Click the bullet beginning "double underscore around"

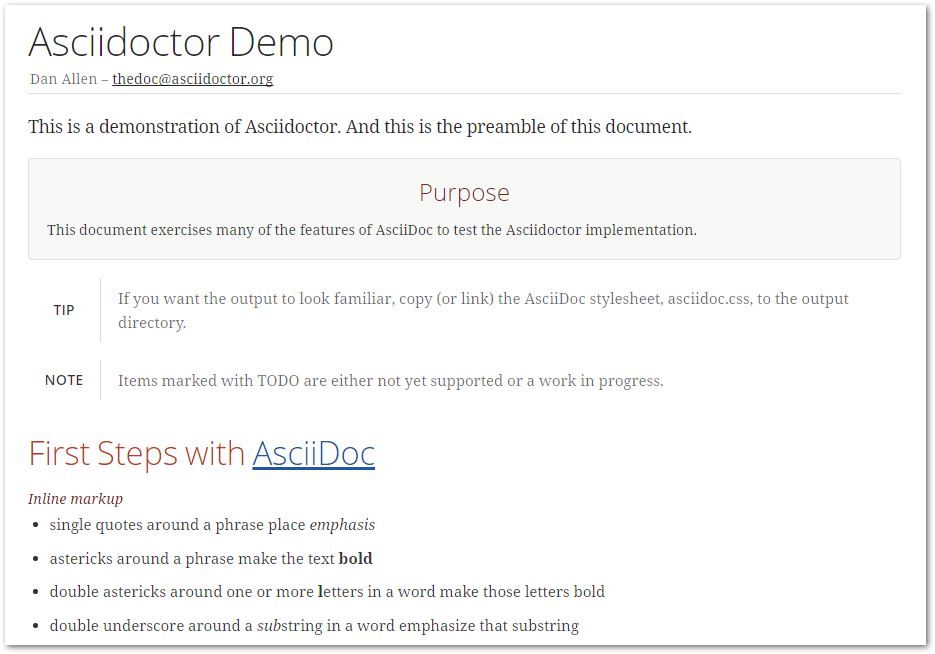tap(314, 626)
